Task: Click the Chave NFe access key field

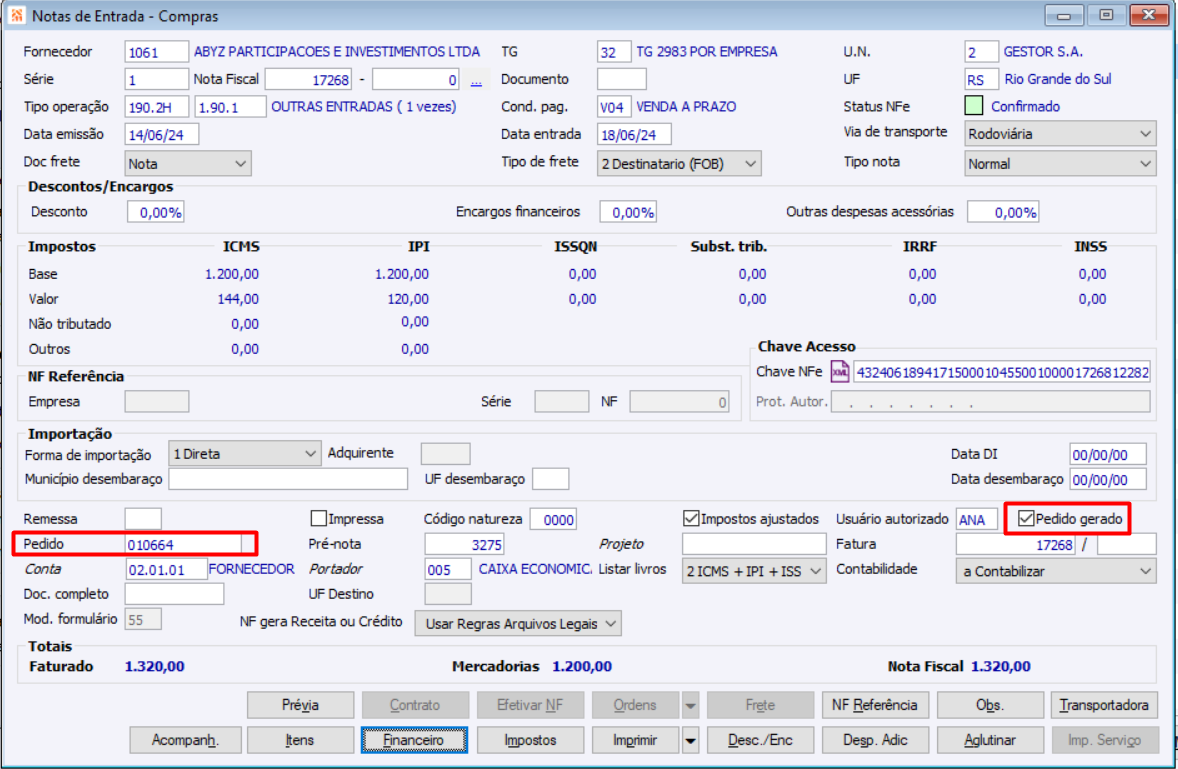Action: point(1001,372)
